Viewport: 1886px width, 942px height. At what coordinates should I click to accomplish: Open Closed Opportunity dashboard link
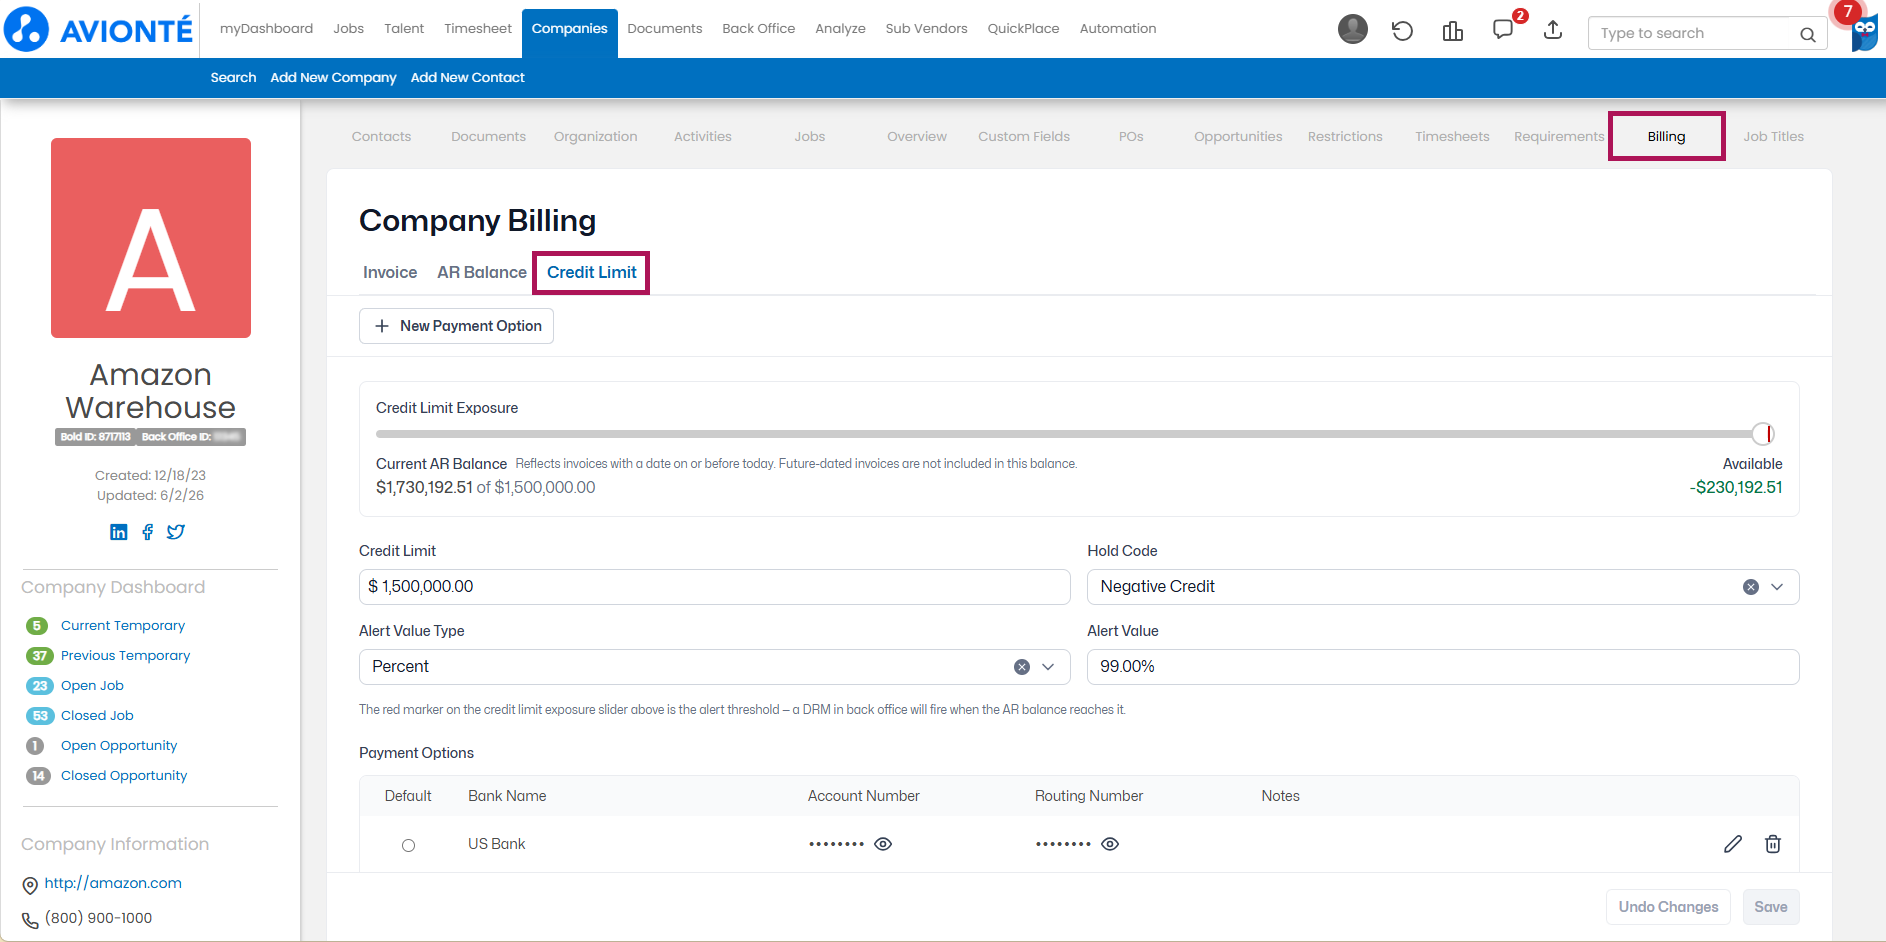point(124,776)
